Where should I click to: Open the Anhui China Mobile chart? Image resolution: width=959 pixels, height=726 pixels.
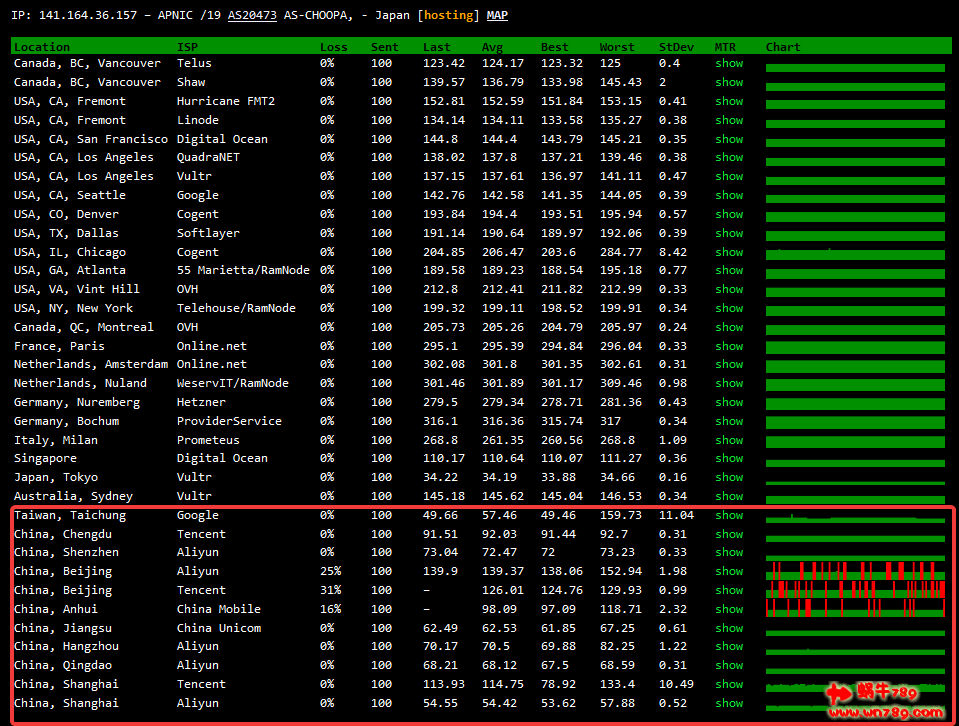855,609
